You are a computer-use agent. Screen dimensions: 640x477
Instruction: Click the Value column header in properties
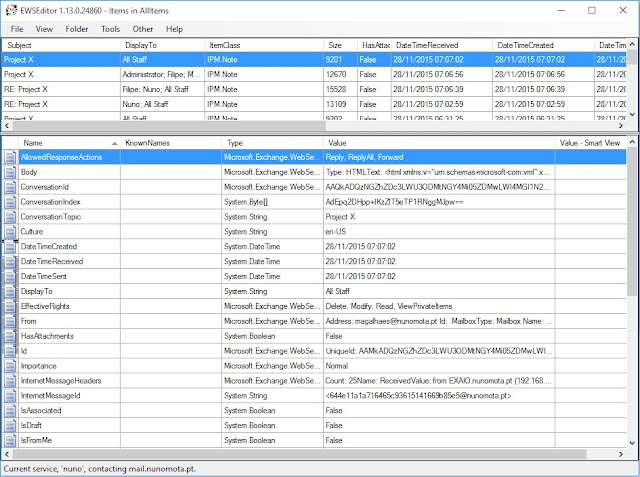[x=439, y=143]
